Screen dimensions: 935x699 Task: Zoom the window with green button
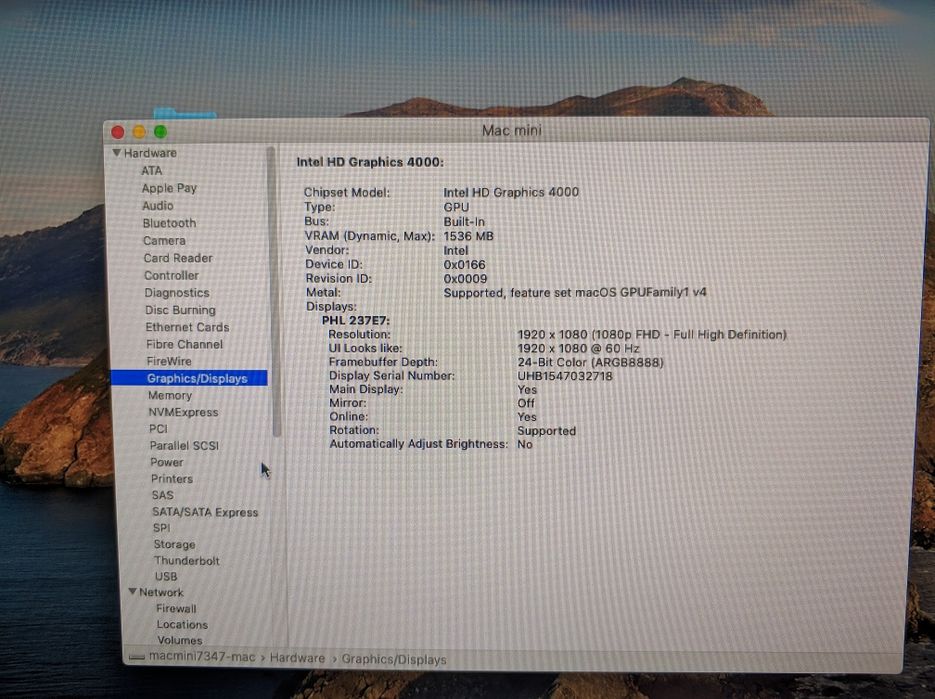(160, 132)
